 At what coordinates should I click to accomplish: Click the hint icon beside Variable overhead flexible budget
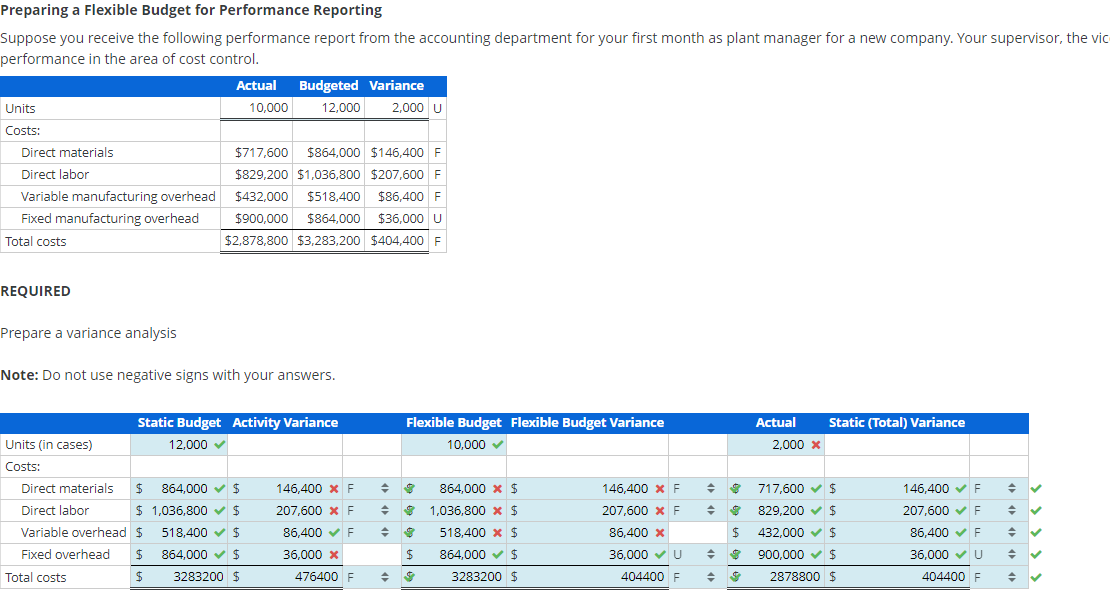coord(409,532)
